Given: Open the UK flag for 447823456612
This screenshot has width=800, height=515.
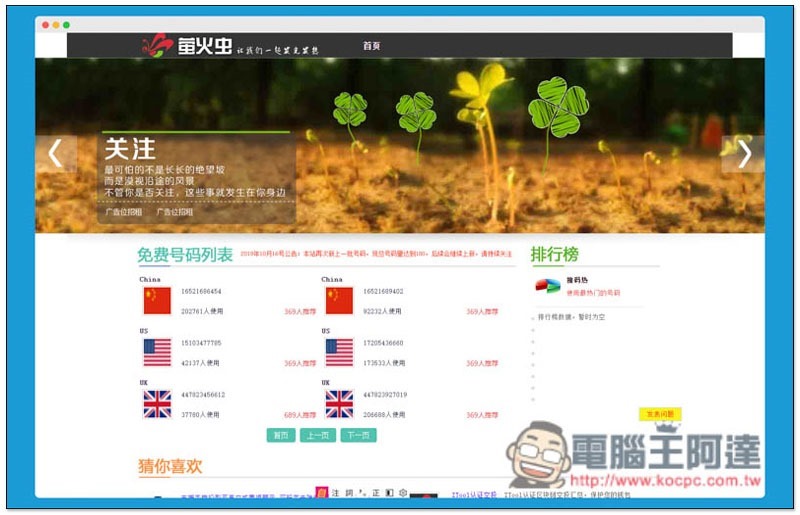Looking at the screenshot, I should point(157,403).
